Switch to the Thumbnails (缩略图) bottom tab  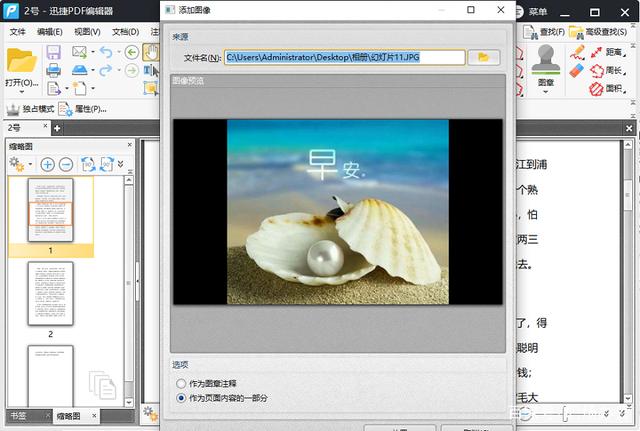[69, 416]
